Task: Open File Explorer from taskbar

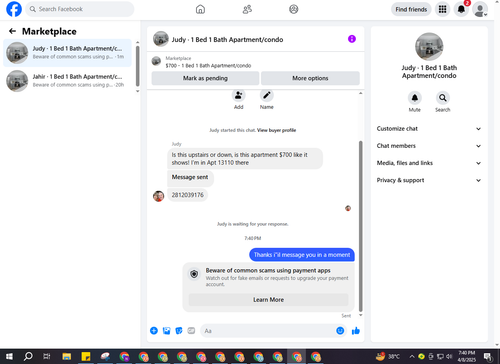Action: (67, 356)
